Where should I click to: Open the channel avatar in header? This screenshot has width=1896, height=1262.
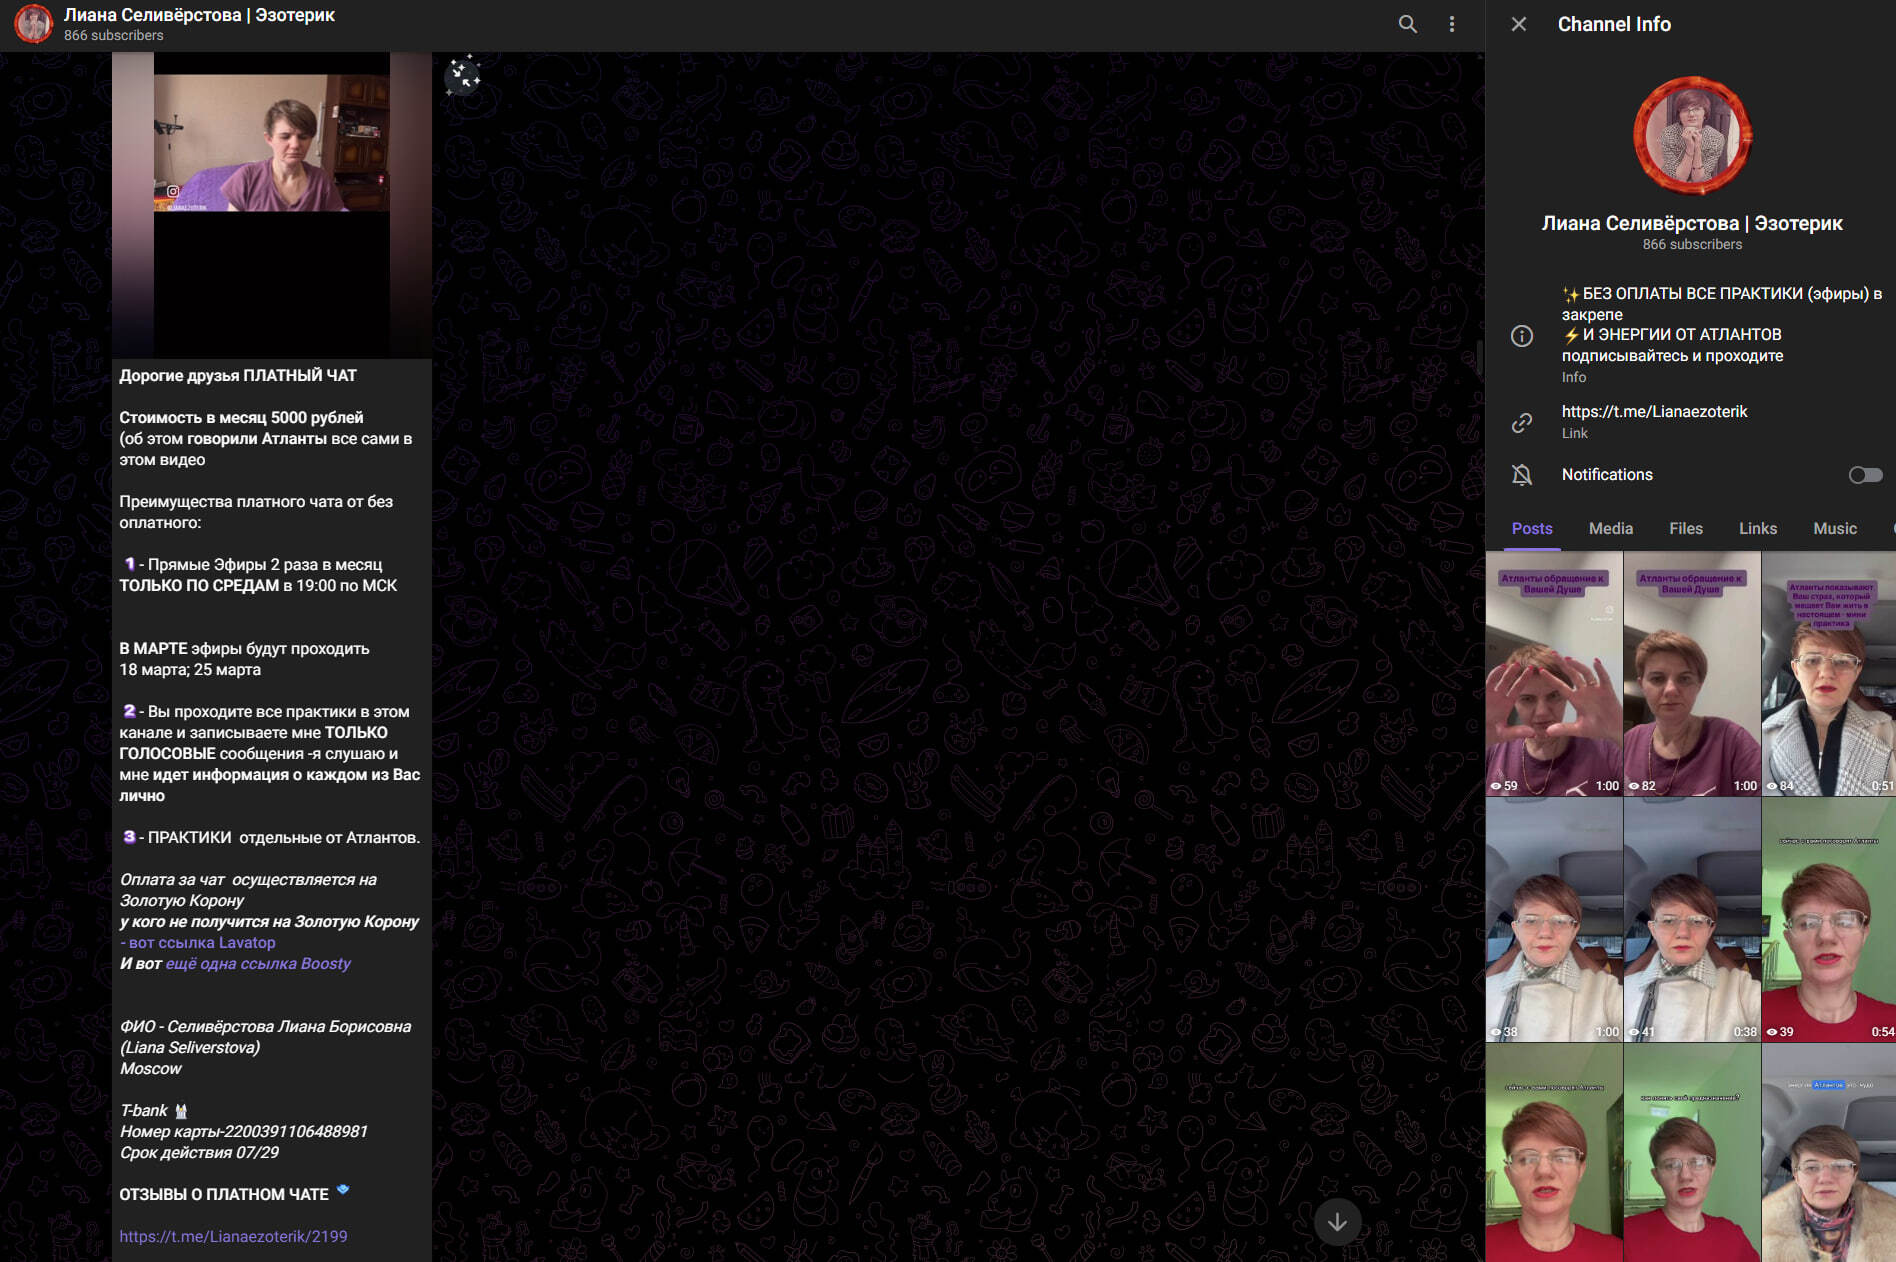pyautogui.click(x=33, y=24)
